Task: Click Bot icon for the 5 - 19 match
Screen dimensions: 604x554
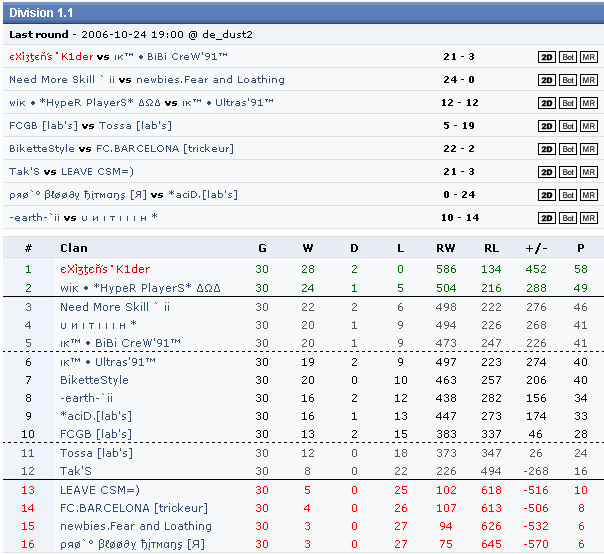Action: 568,126
